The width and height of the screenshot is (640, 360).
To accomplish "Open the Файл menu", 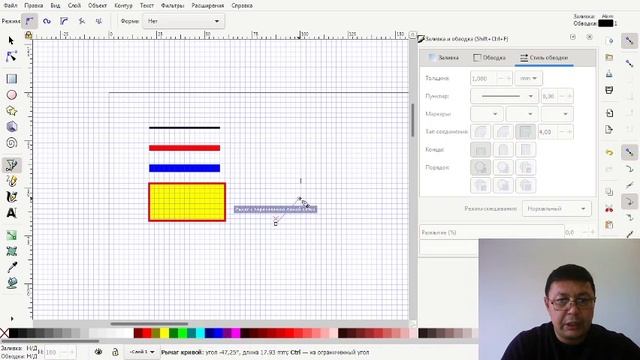I will point(10,6).
